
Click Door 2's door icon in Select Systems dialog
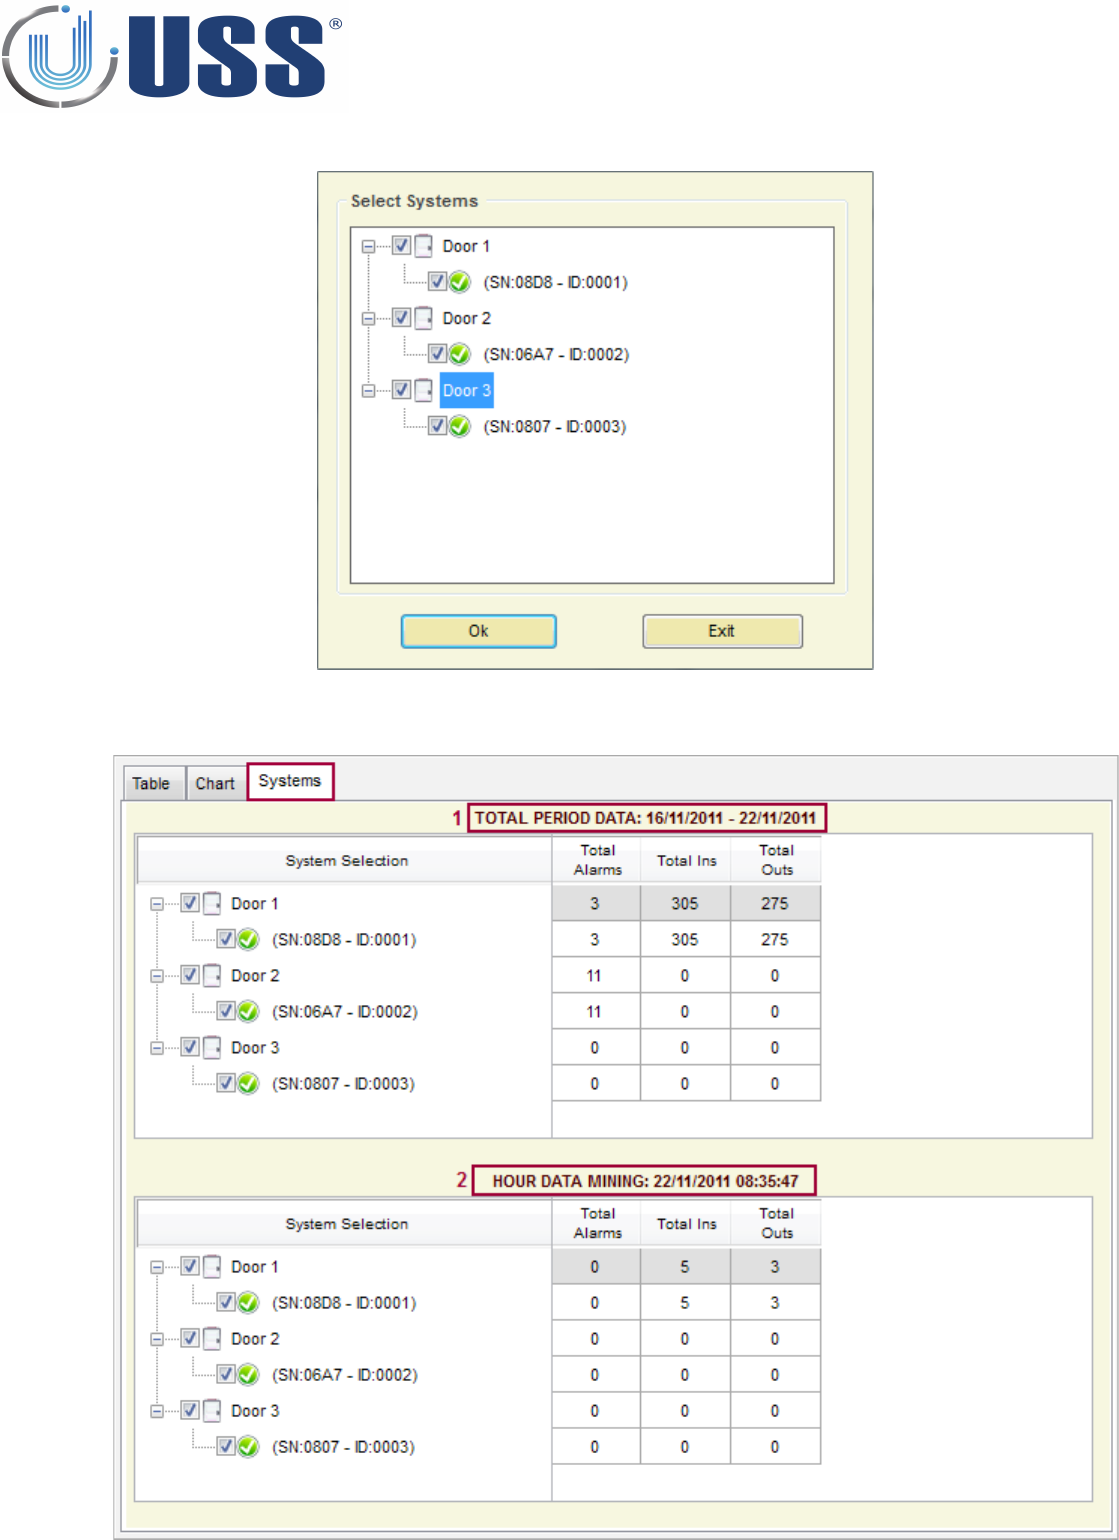(424, 318)
